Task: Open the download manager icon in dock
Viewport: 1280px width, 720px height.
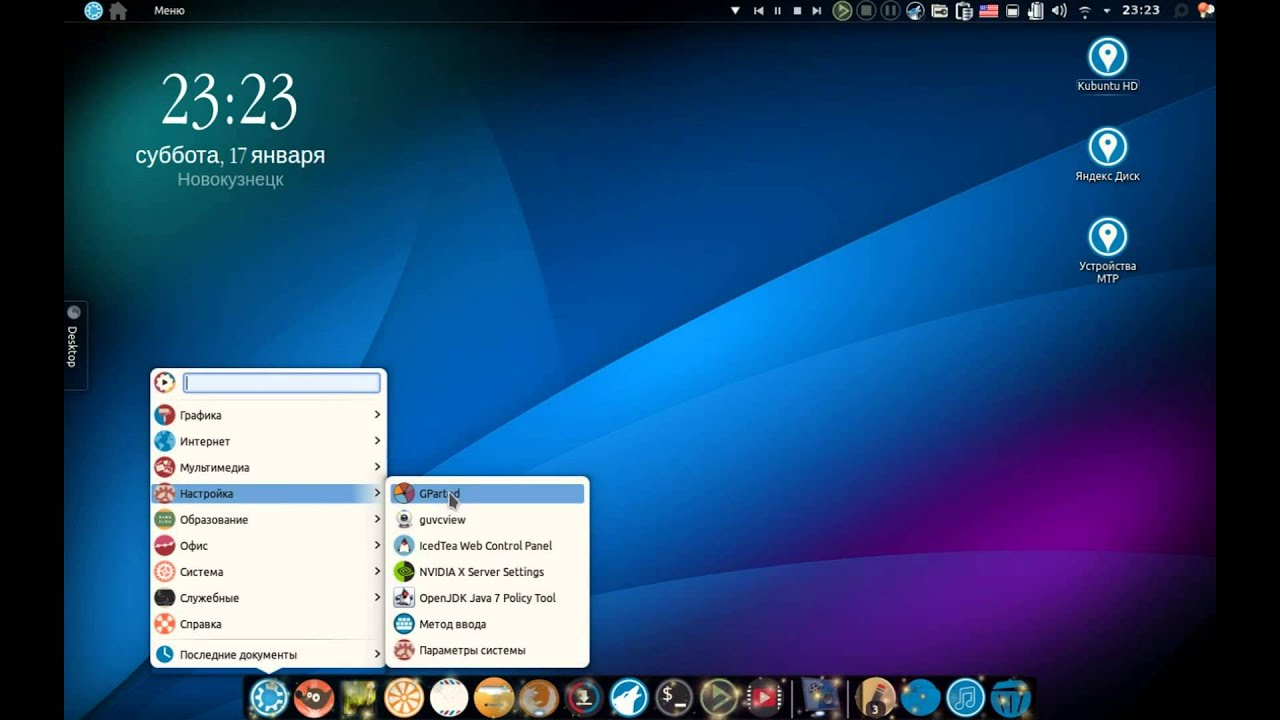Action: pyautogui.click(x=584, y=697)
